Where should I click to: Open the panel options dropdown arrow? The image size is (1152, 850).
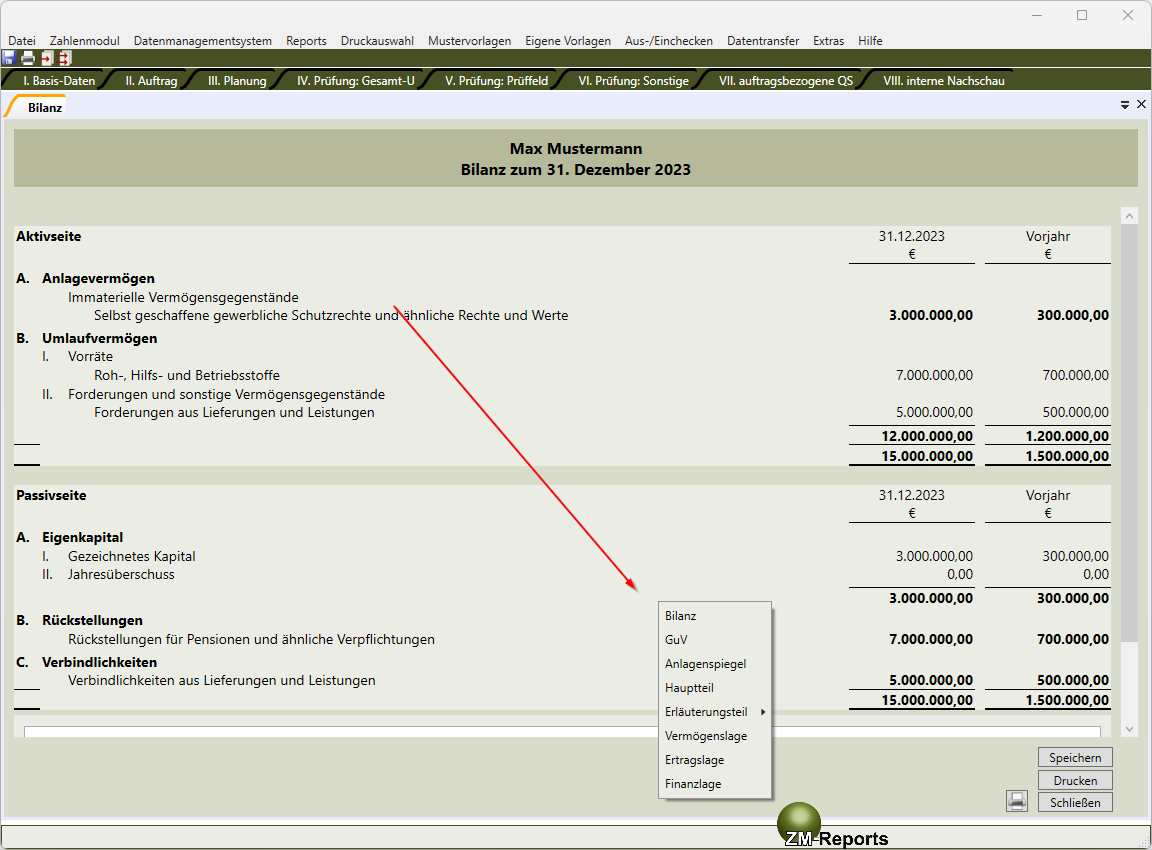pos(1125,104)
